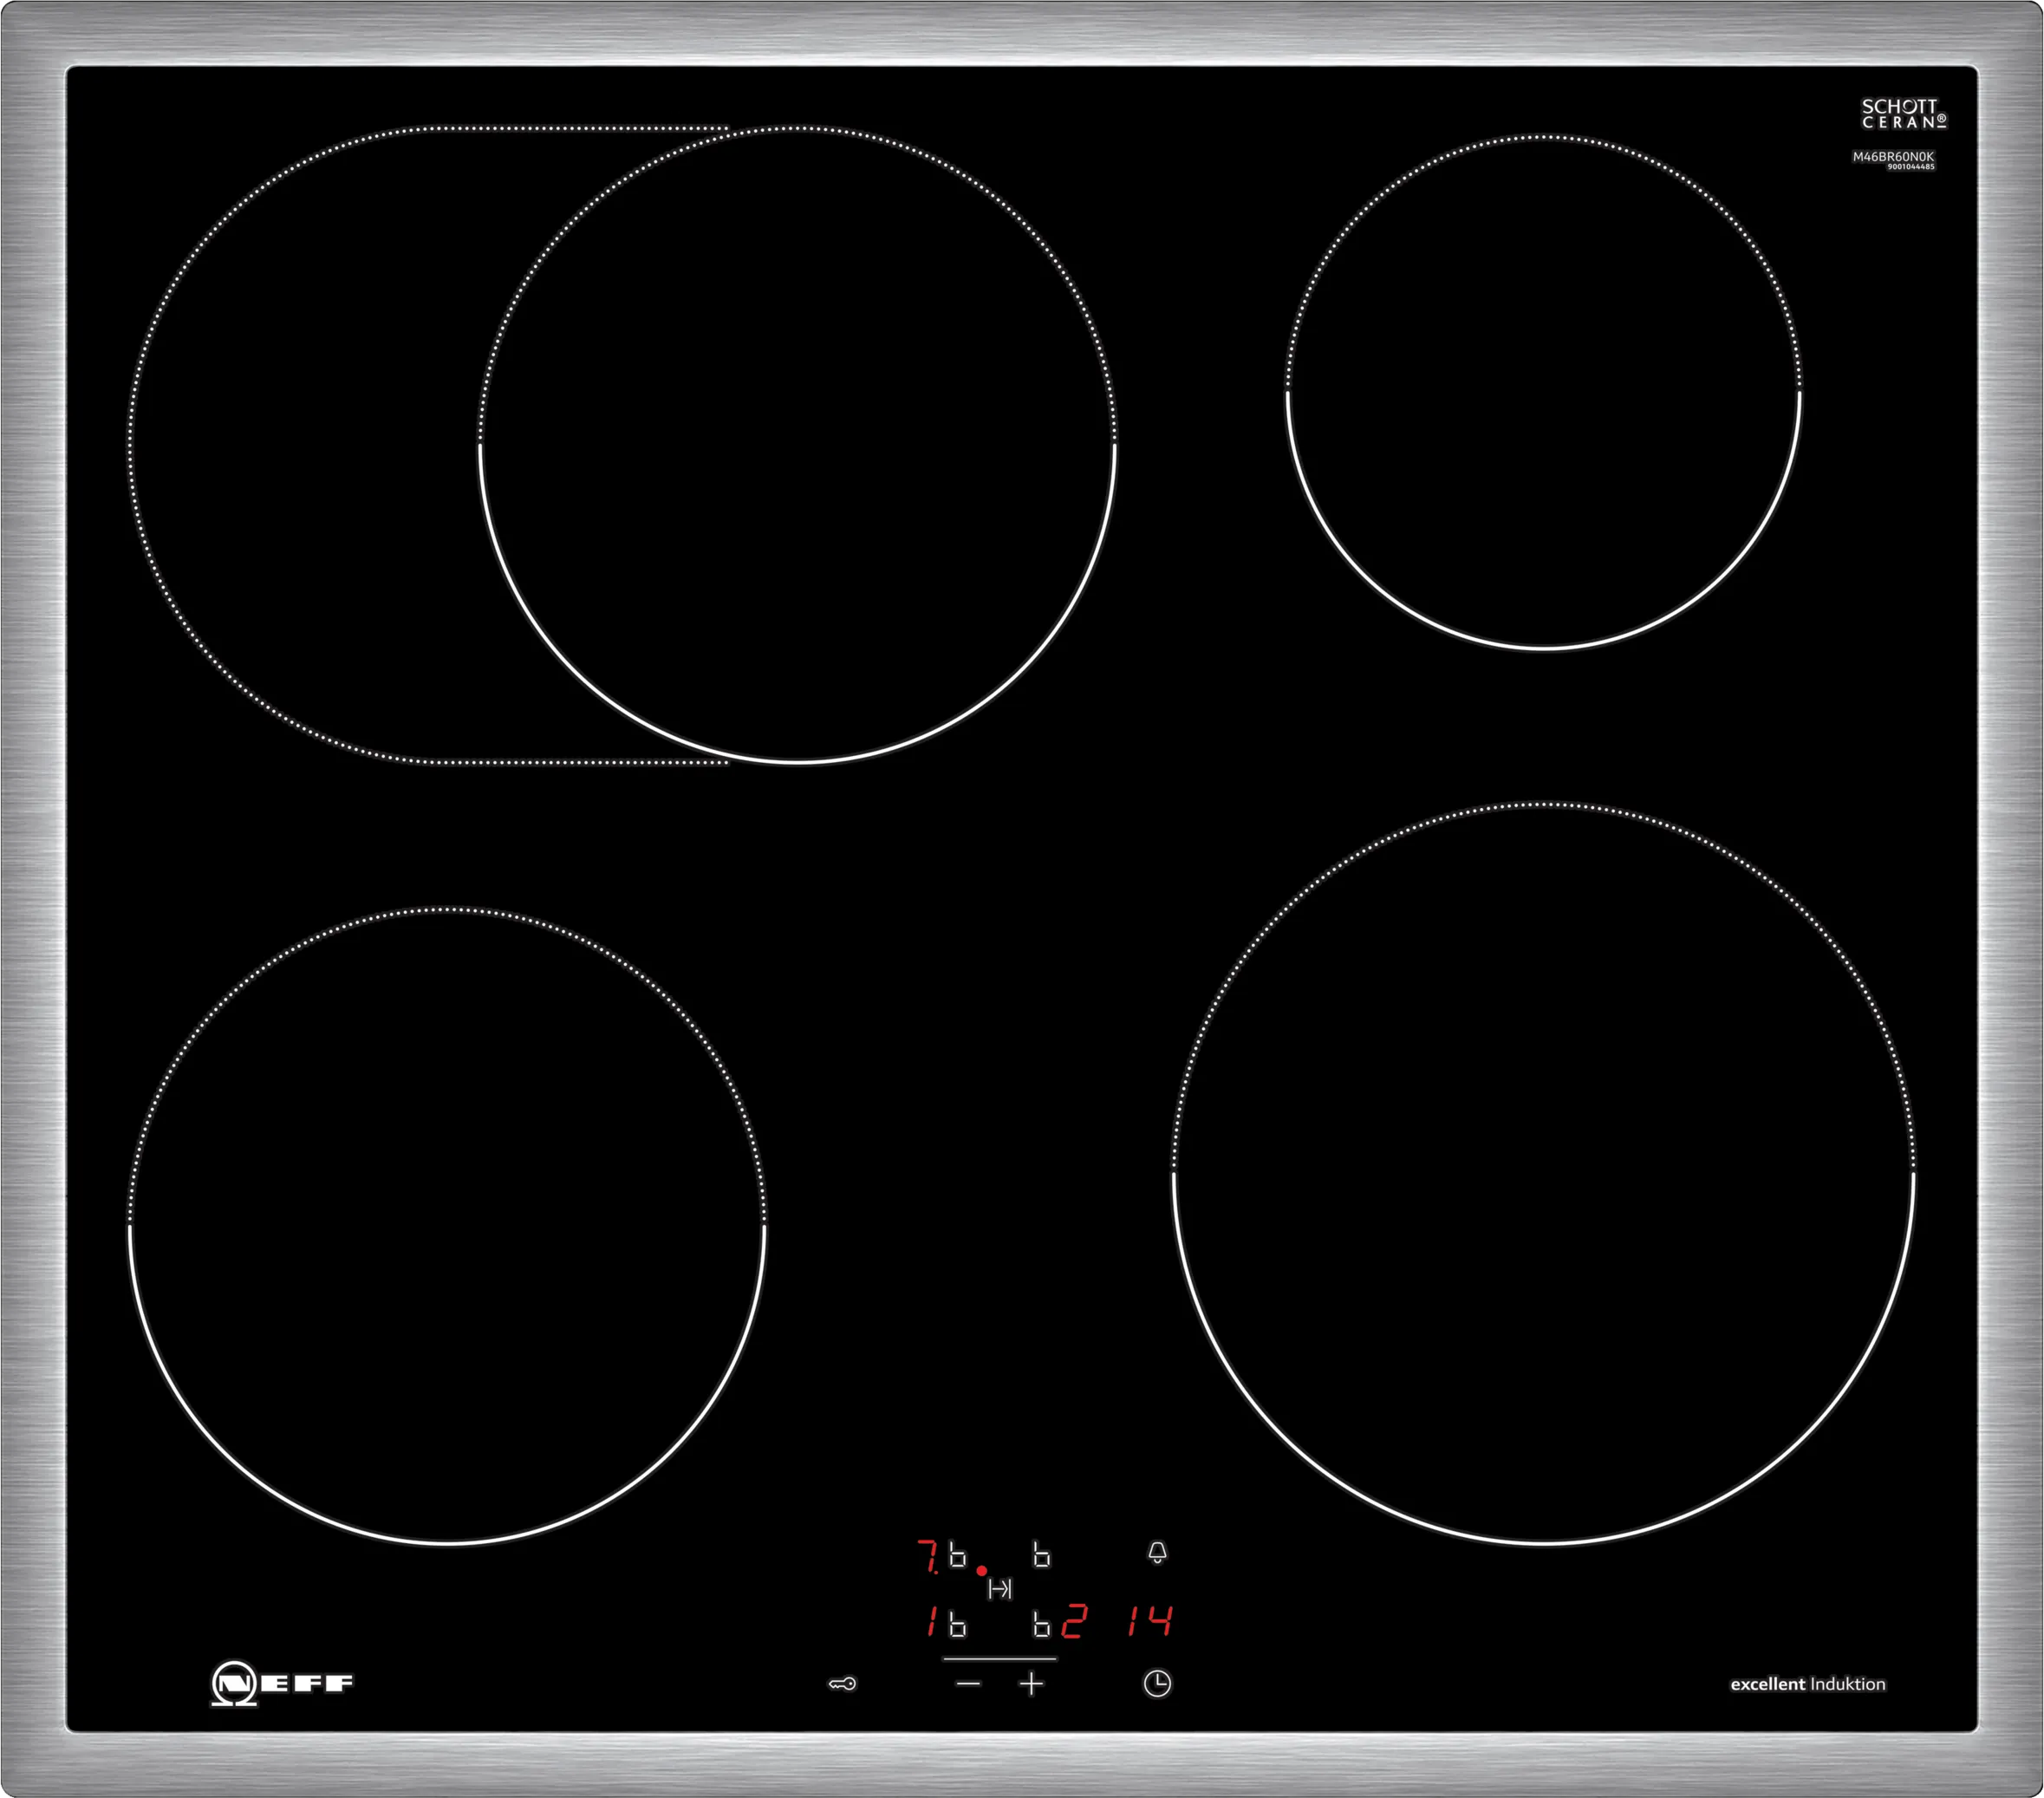
Task: Tap the red '14' timer display
Action: [1150, 1621]
